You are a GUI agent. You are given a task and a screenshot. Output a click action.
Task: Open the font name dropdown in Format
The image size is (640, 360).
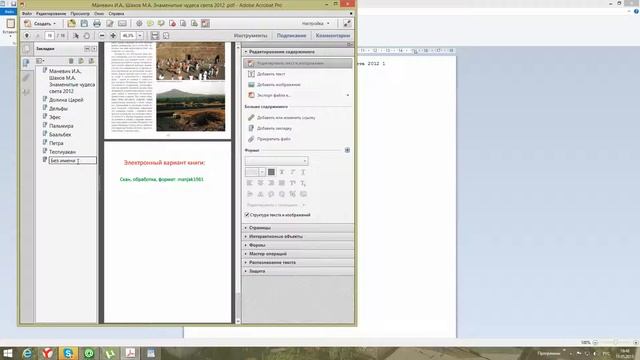coord(276,161)
